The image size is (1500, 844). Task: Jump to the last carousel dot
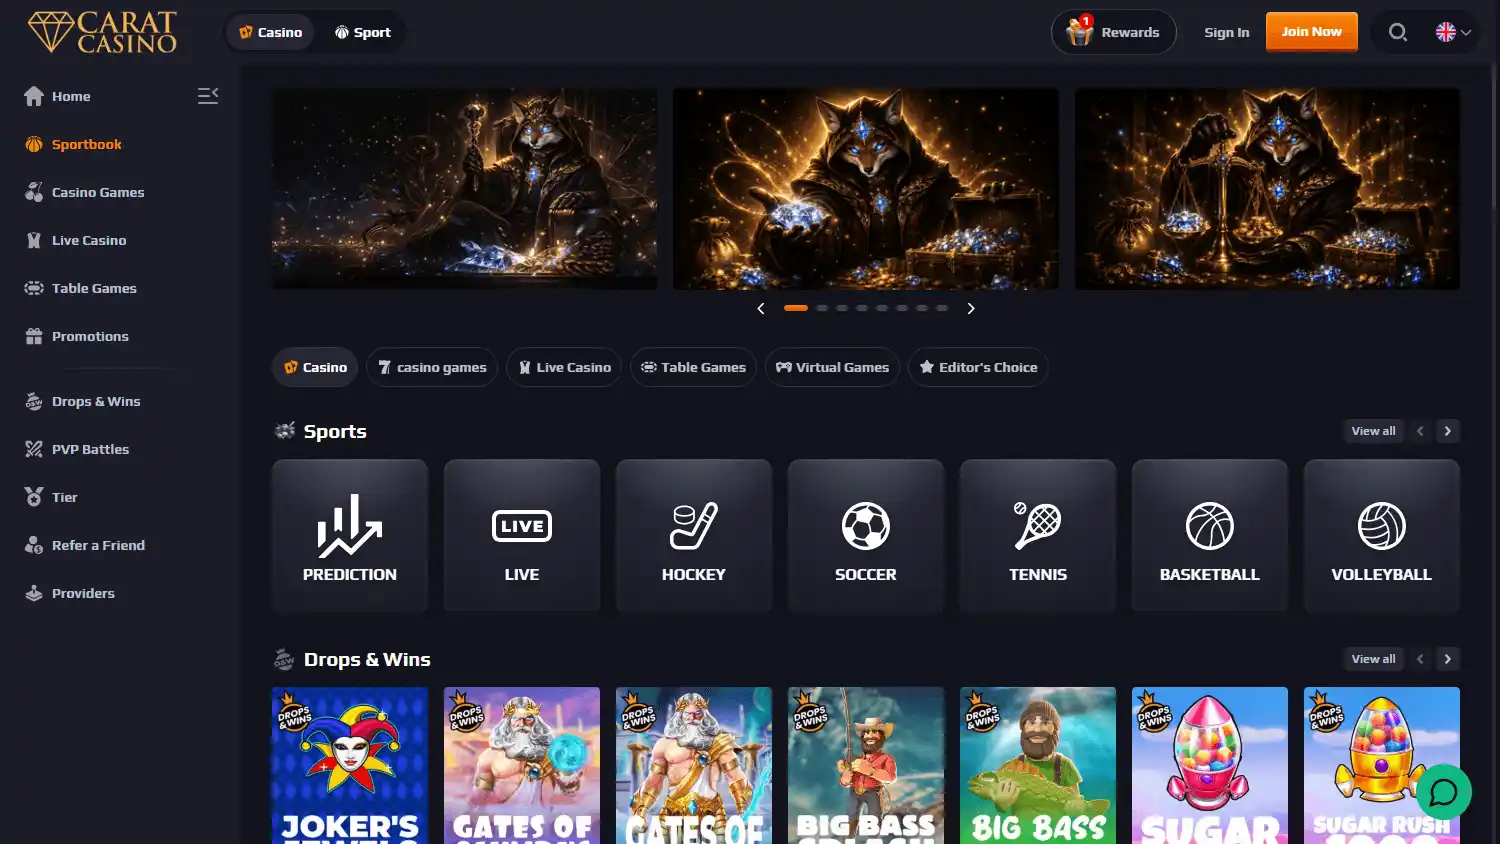click(942, 308)
